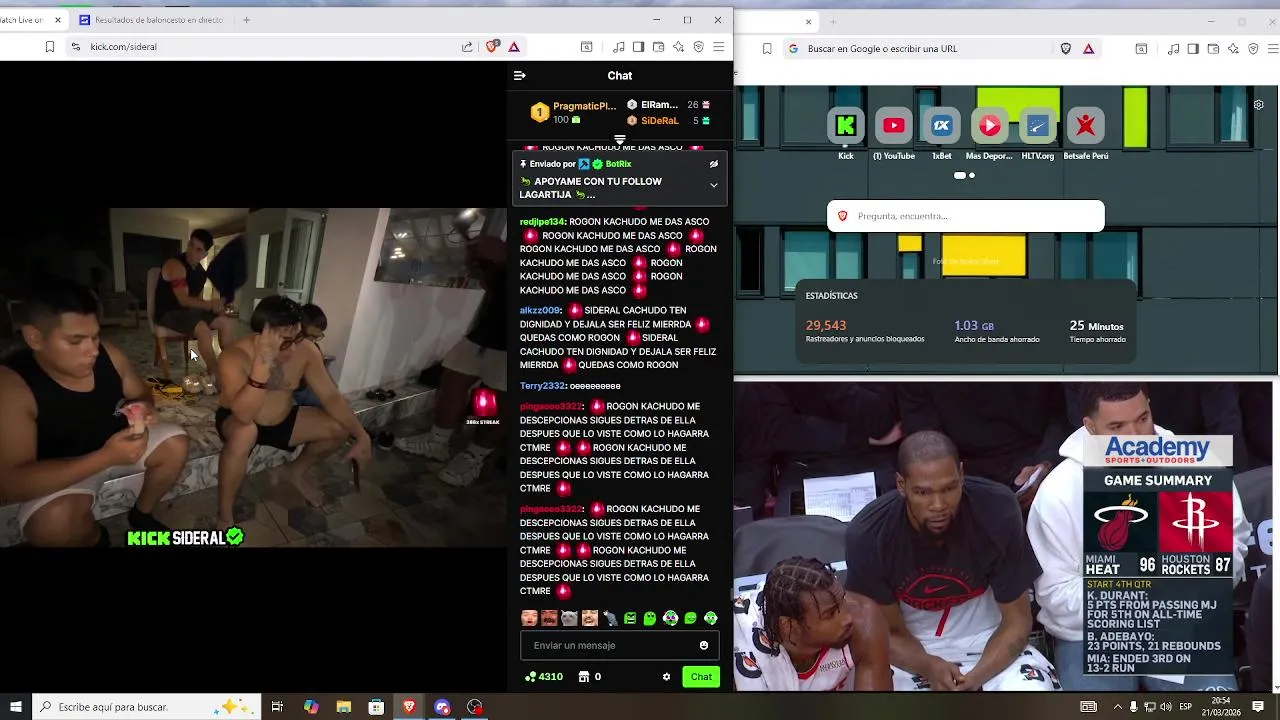Send message with green Chat button
Viewport: 1280px width, 720px height.
[x=701, y=677]
